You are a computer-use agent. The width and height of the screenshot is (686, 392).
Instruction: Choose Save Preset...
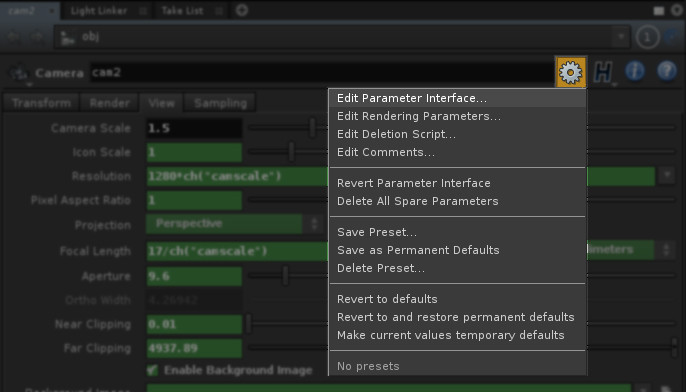pyautogui.click(x=457, y=232)
